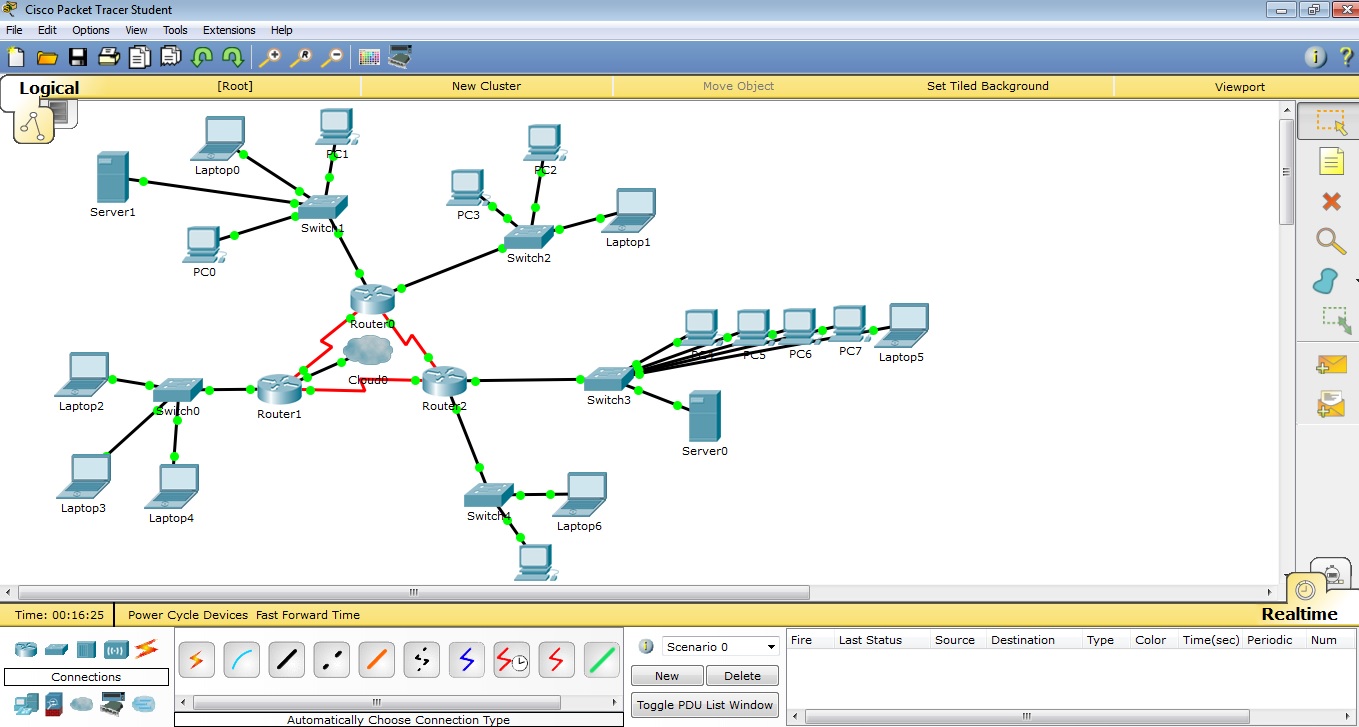Click Set Tiled Background
Viewport: 1359px width, 727px height.
(x=987, y=87)
